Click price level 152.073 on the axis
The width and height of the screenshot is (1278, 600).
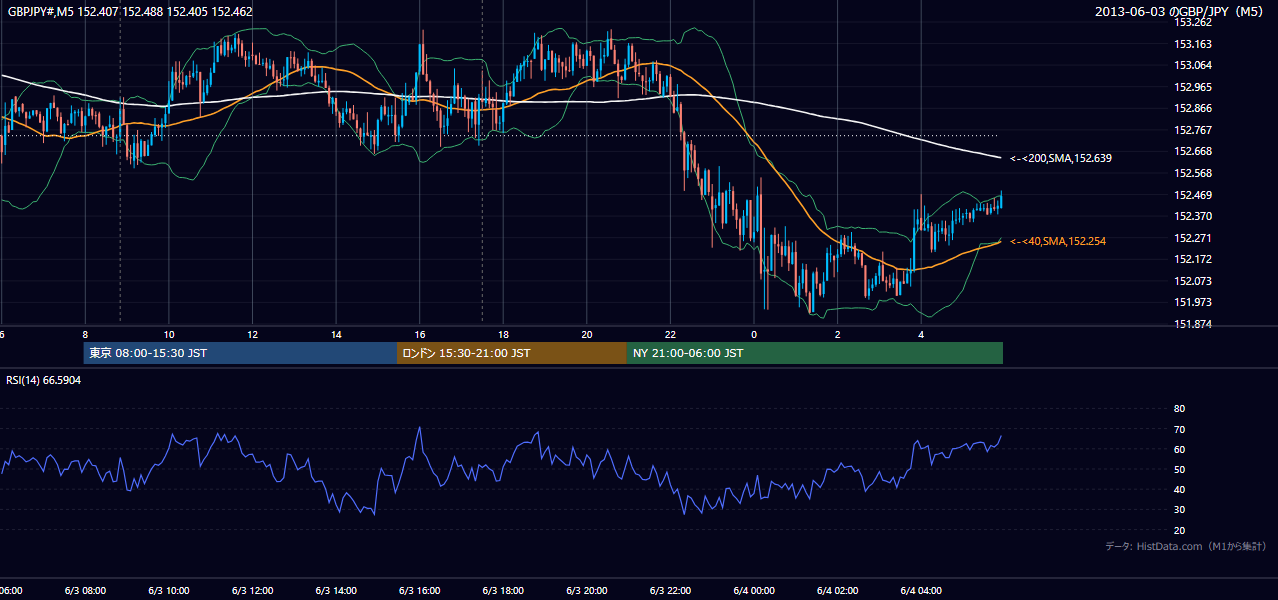(x=1193, y=281)
